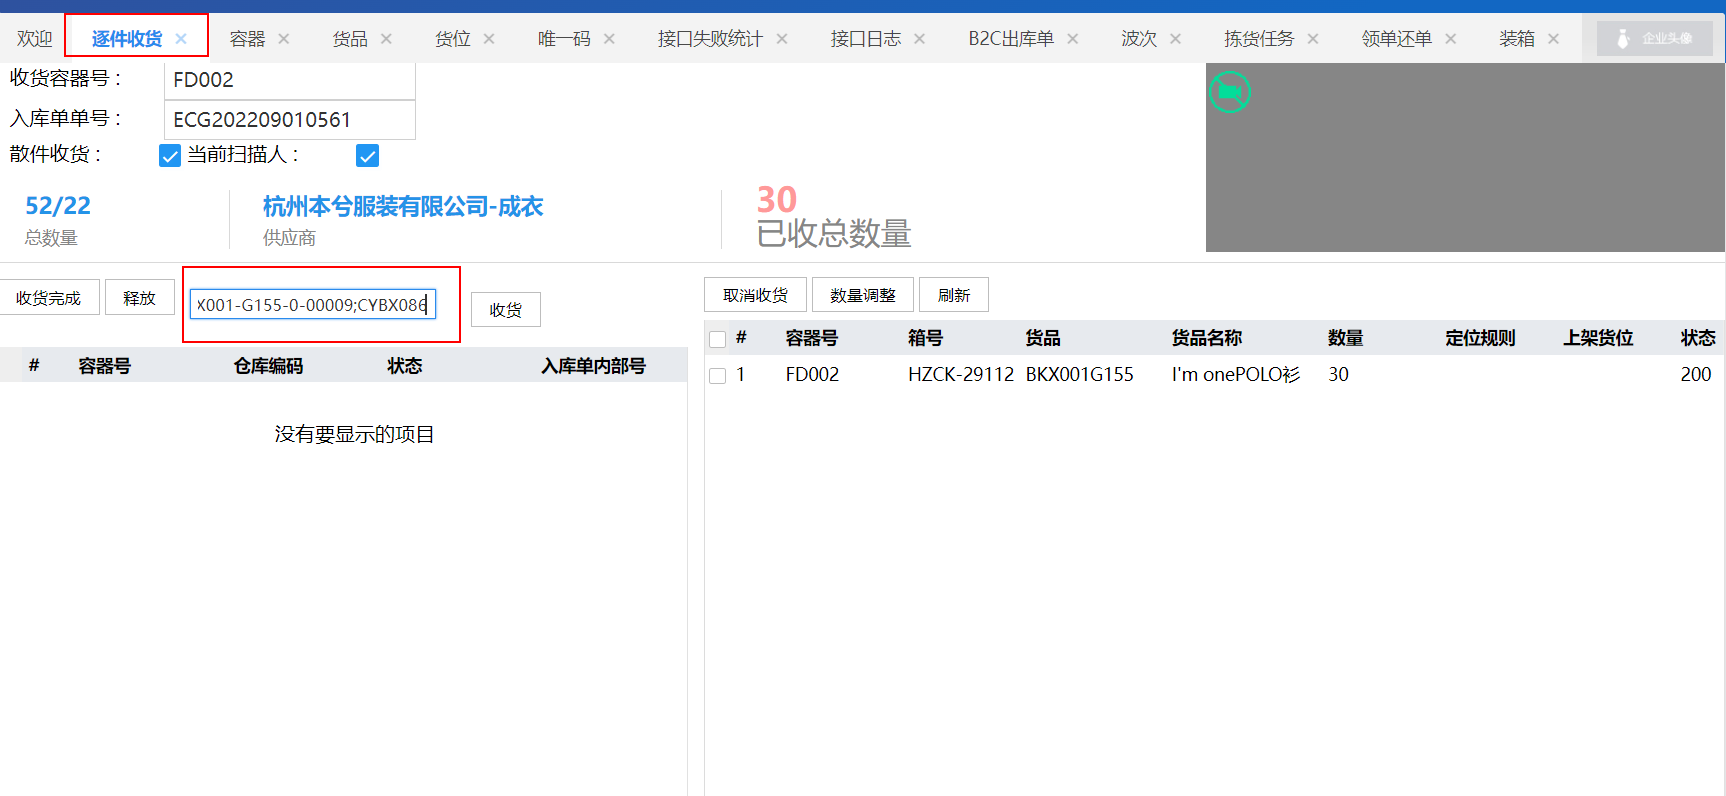Click the camera-off icon in video panel

1229,93
